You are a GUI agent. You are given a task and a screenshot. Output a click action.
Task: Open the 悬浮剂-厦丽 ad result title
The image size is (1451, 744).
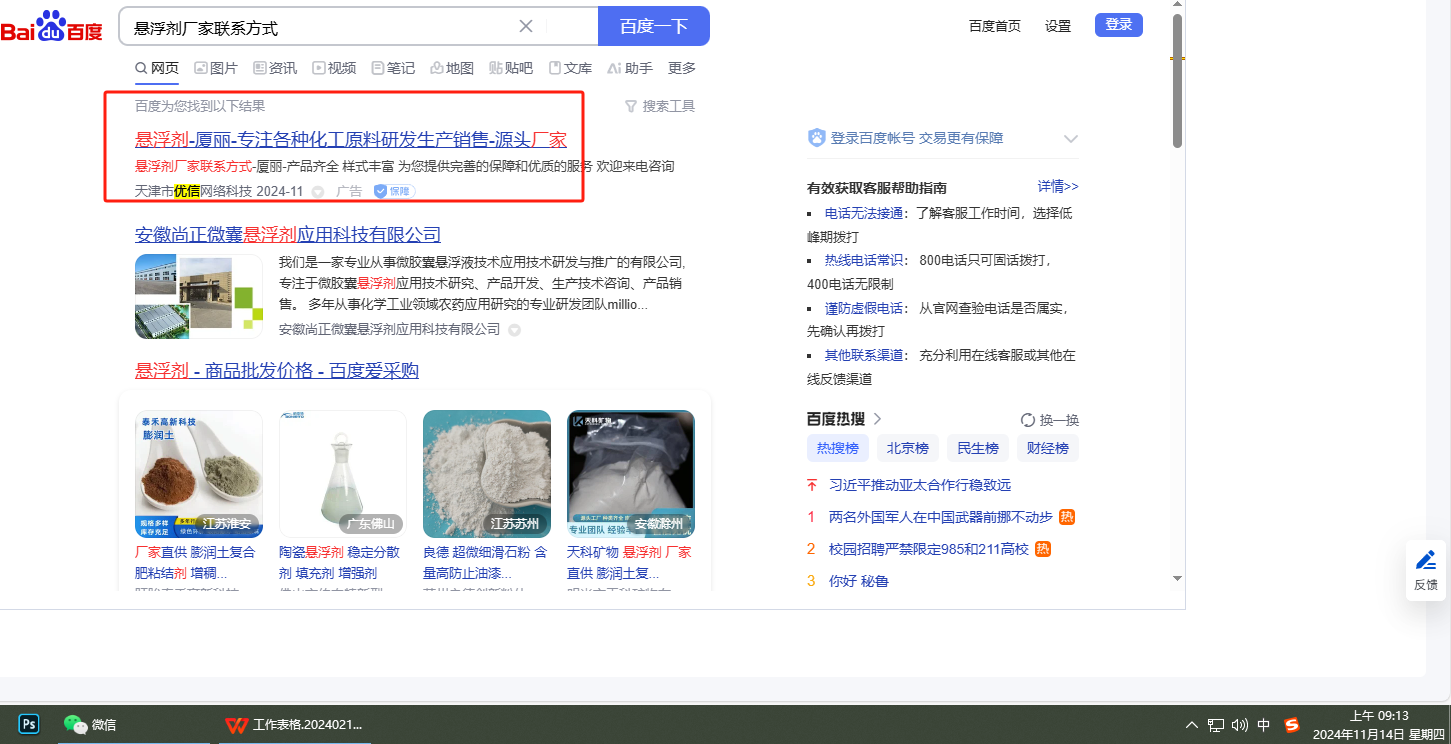tap(351, 139)
